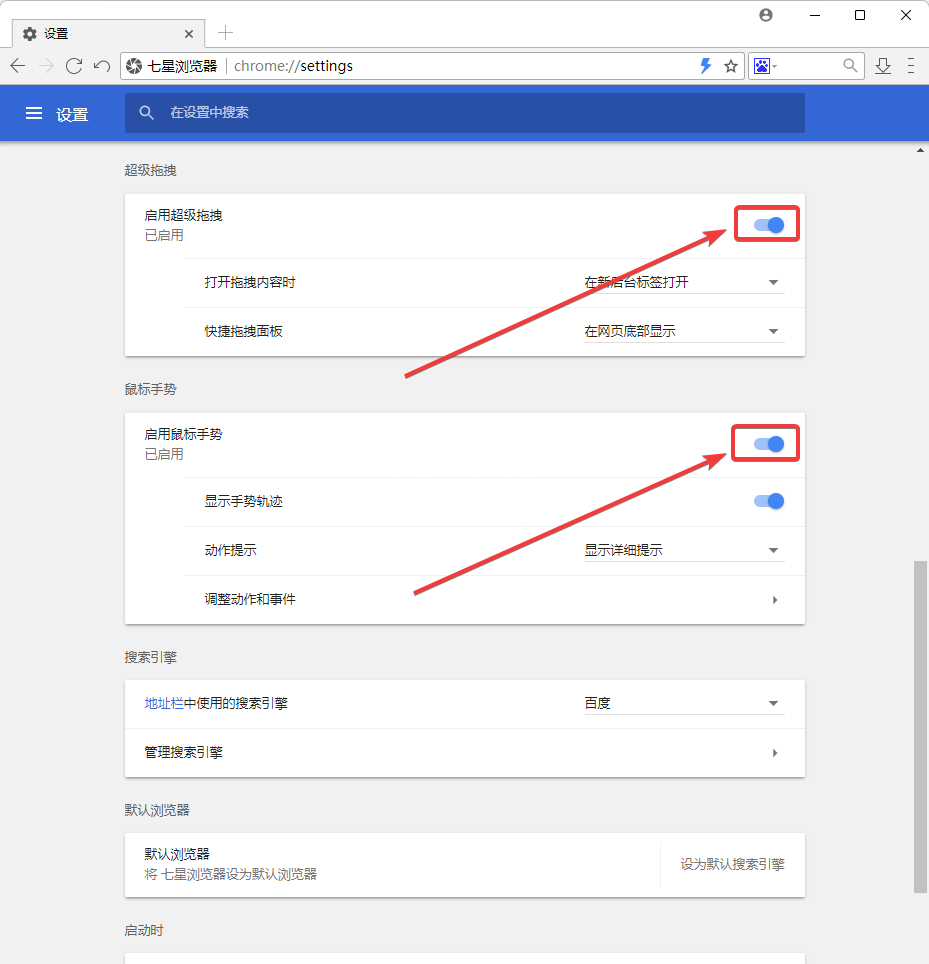Open the downloads icon
Image resolution: width=929 pixels, height=964 pixels.
pyautogui.click(x=883, y=66)
